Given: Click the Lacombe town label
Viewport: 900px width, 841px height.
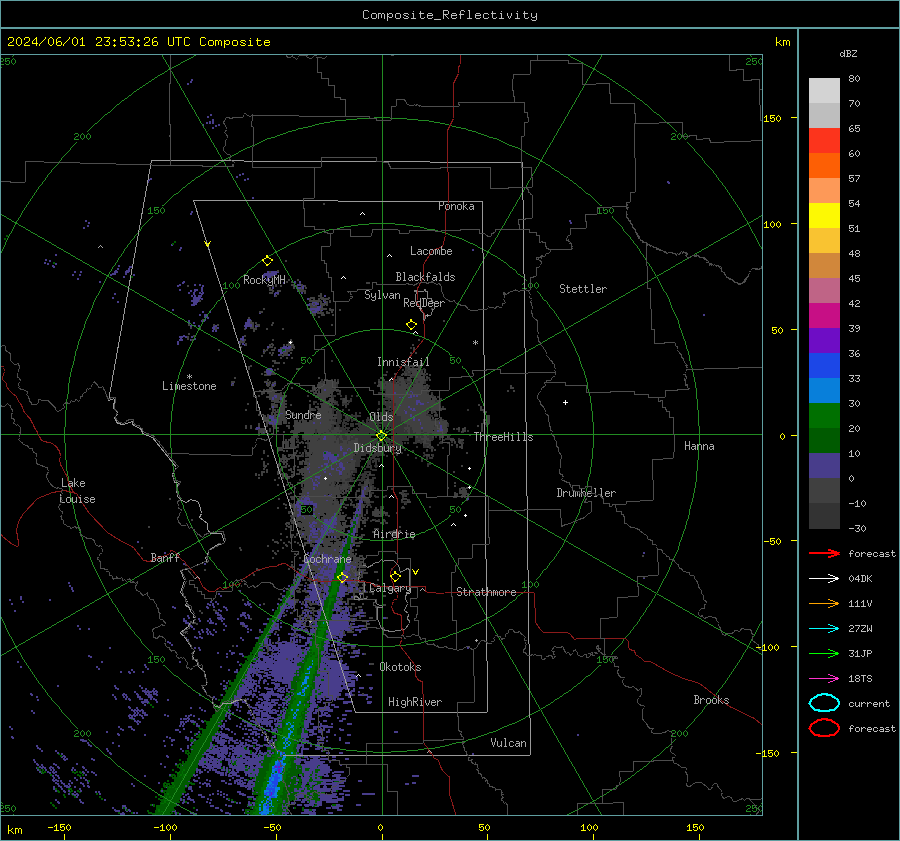Looking at the screenshot, I should [431, 251].
